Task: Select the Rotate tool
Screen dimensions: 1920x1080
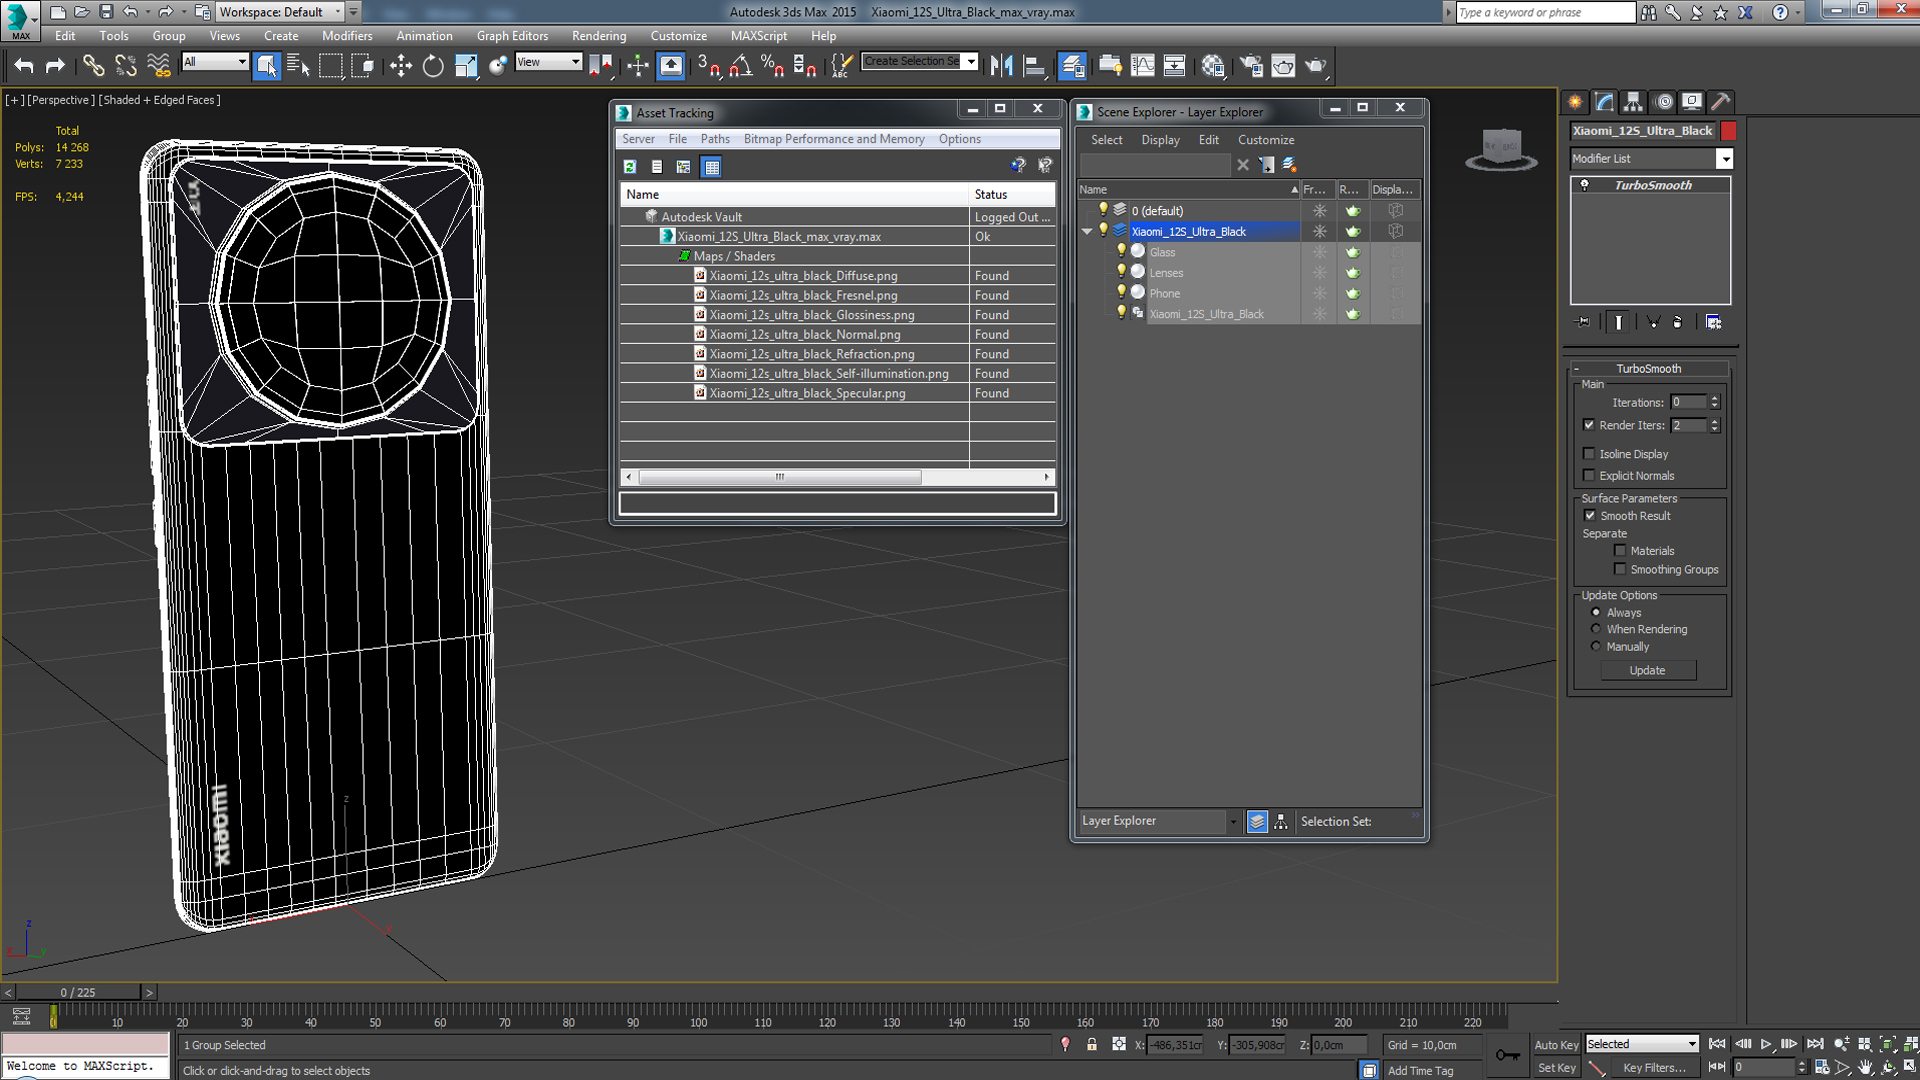Action: pyautogui.click(x=432, y=66)
